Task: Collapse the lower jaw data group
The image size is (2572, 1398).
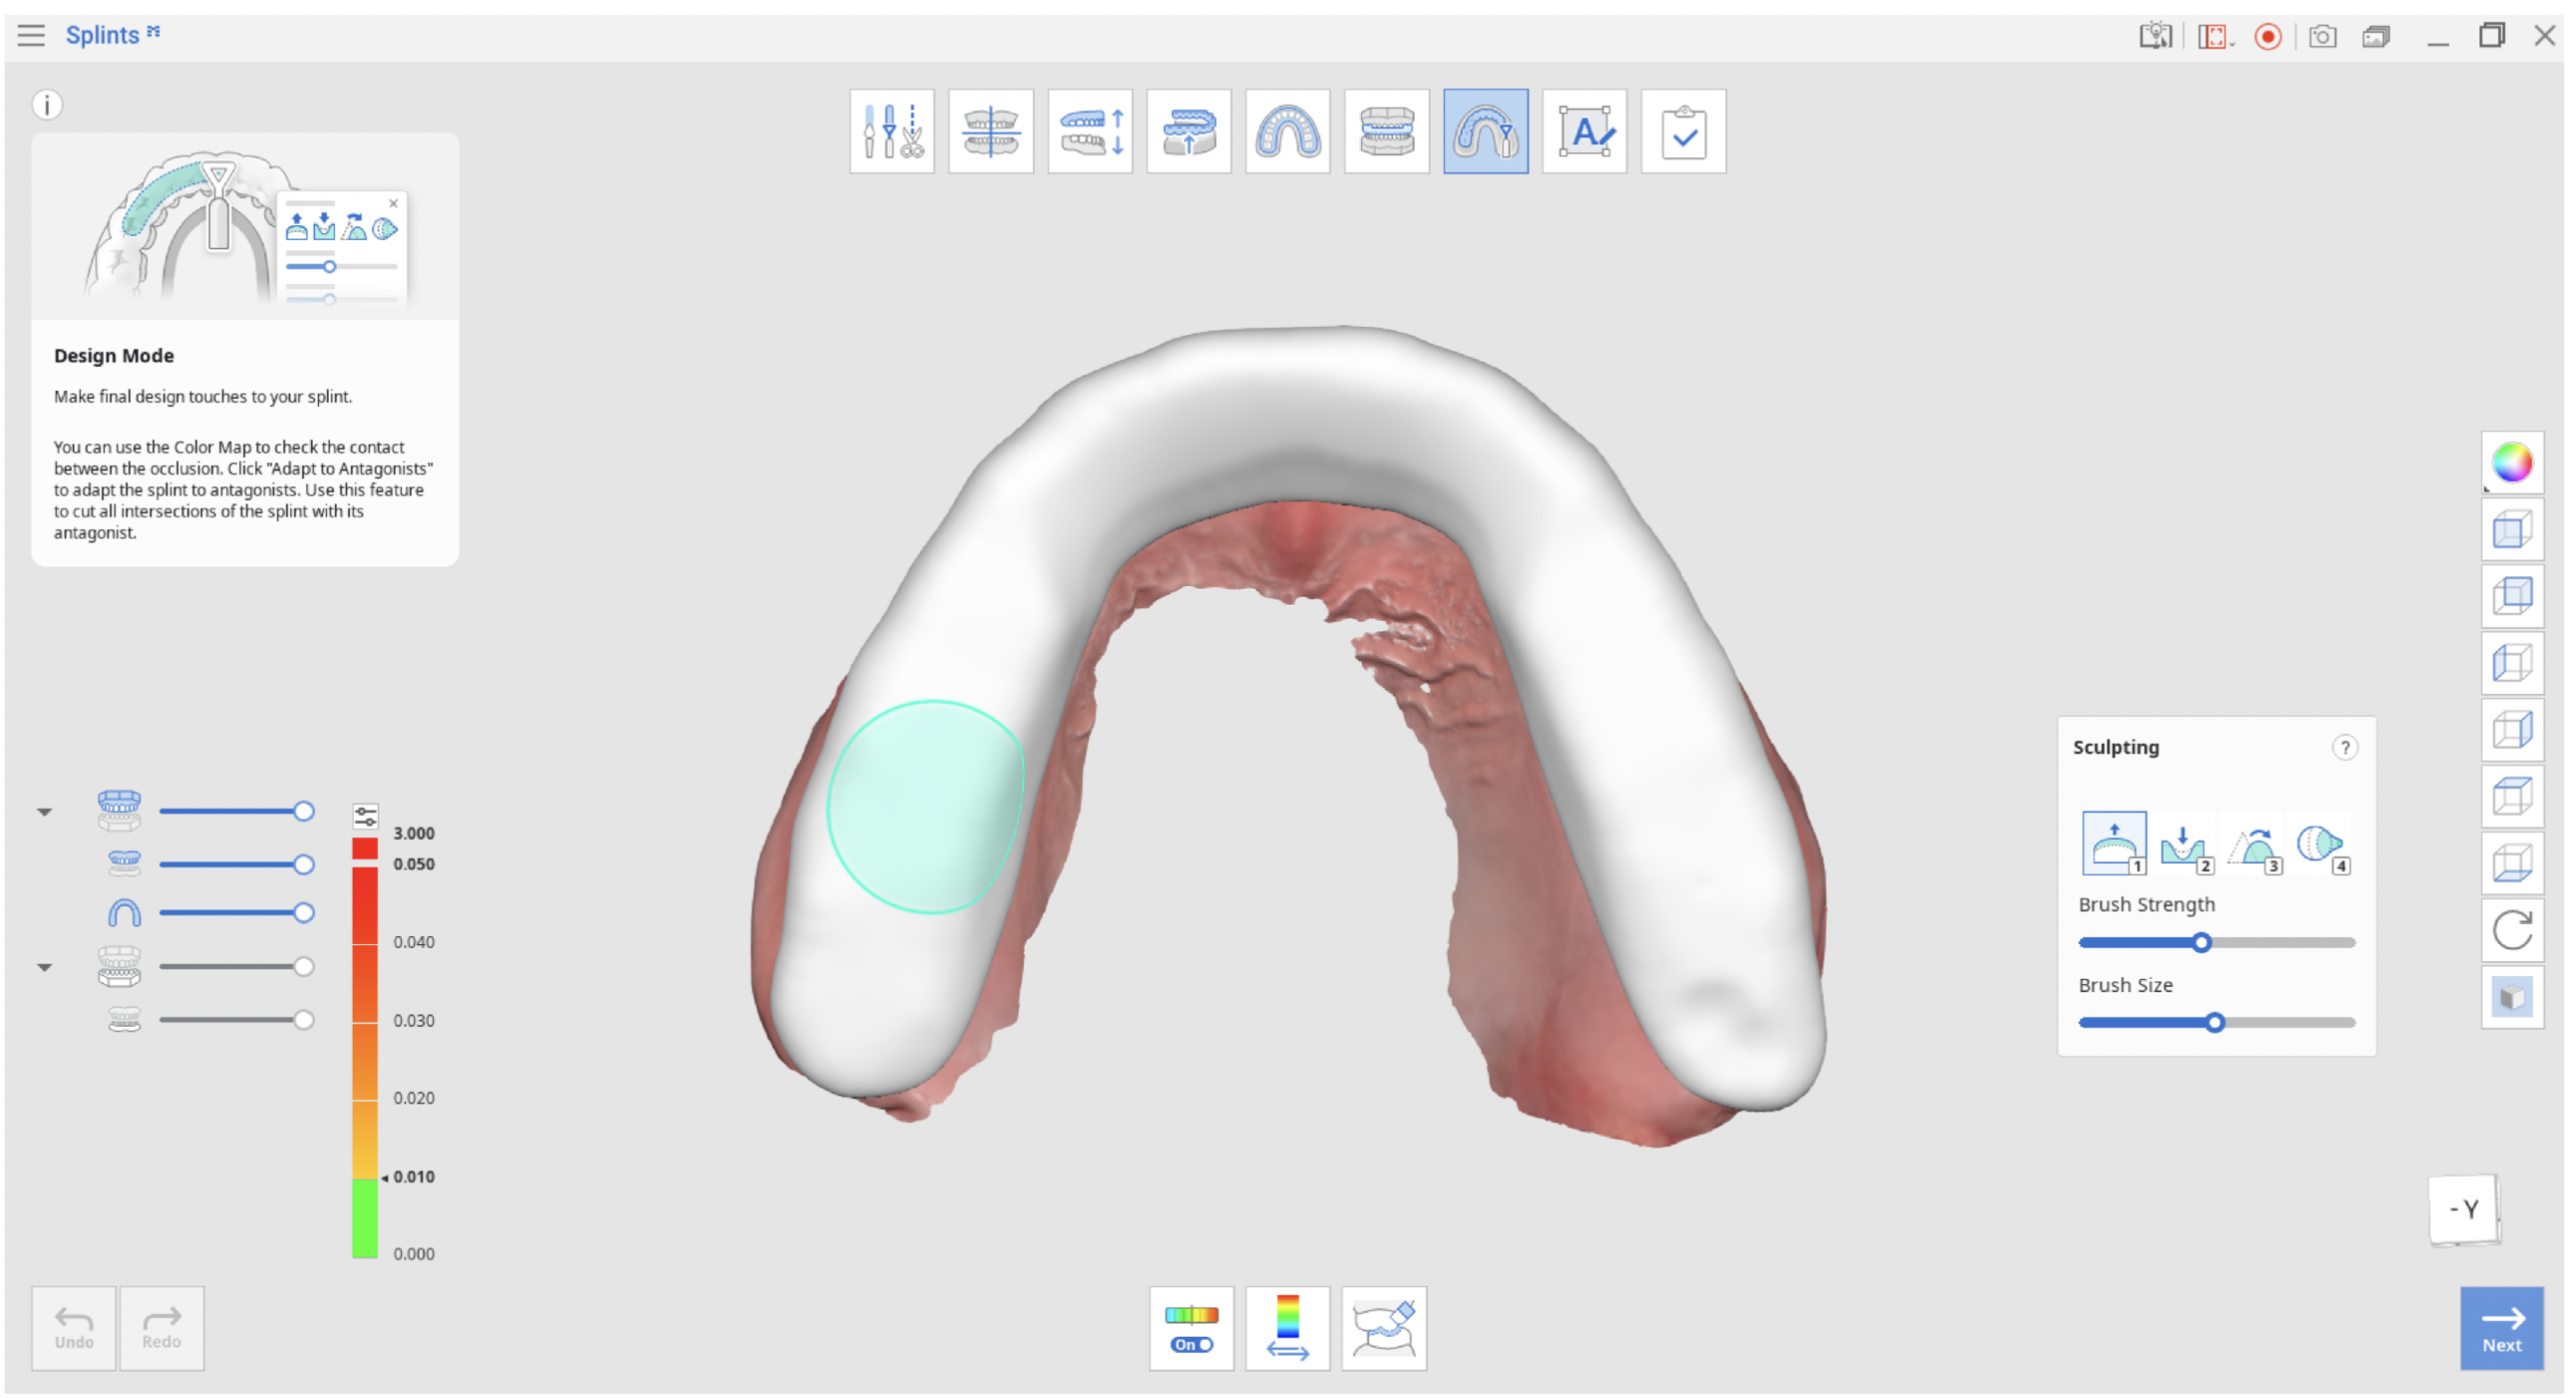Action: point(44,968)
